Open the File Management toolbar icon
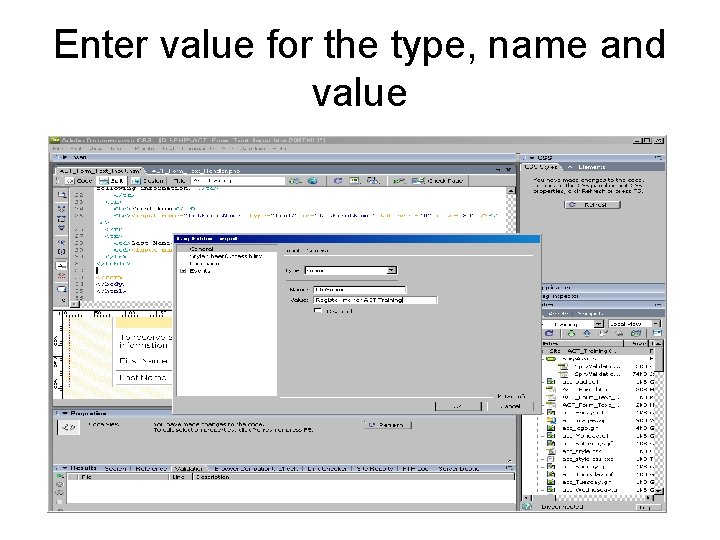 pyautogui.click(x=294, y=181)
